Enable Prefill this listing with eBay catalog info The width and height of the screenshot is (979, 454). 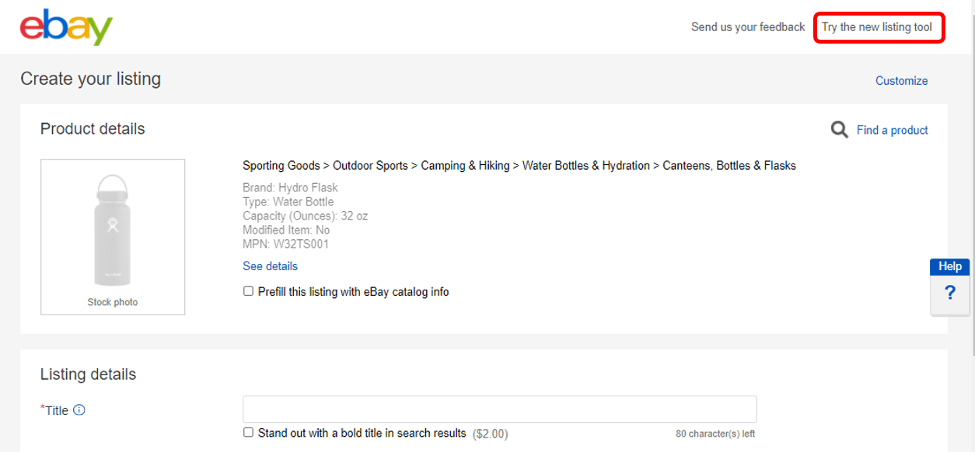[249, 292]
